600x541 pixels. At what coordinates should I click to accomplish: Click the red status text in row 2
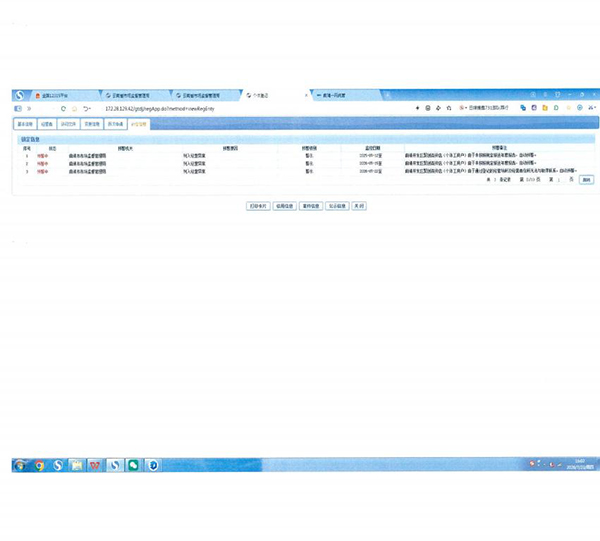point(42,164)
